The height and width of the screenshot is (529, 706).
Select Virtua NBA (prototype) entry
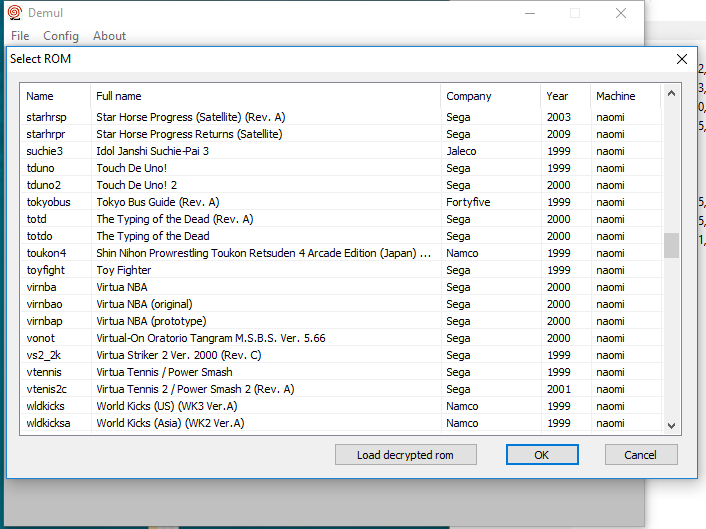coord(341,321)
